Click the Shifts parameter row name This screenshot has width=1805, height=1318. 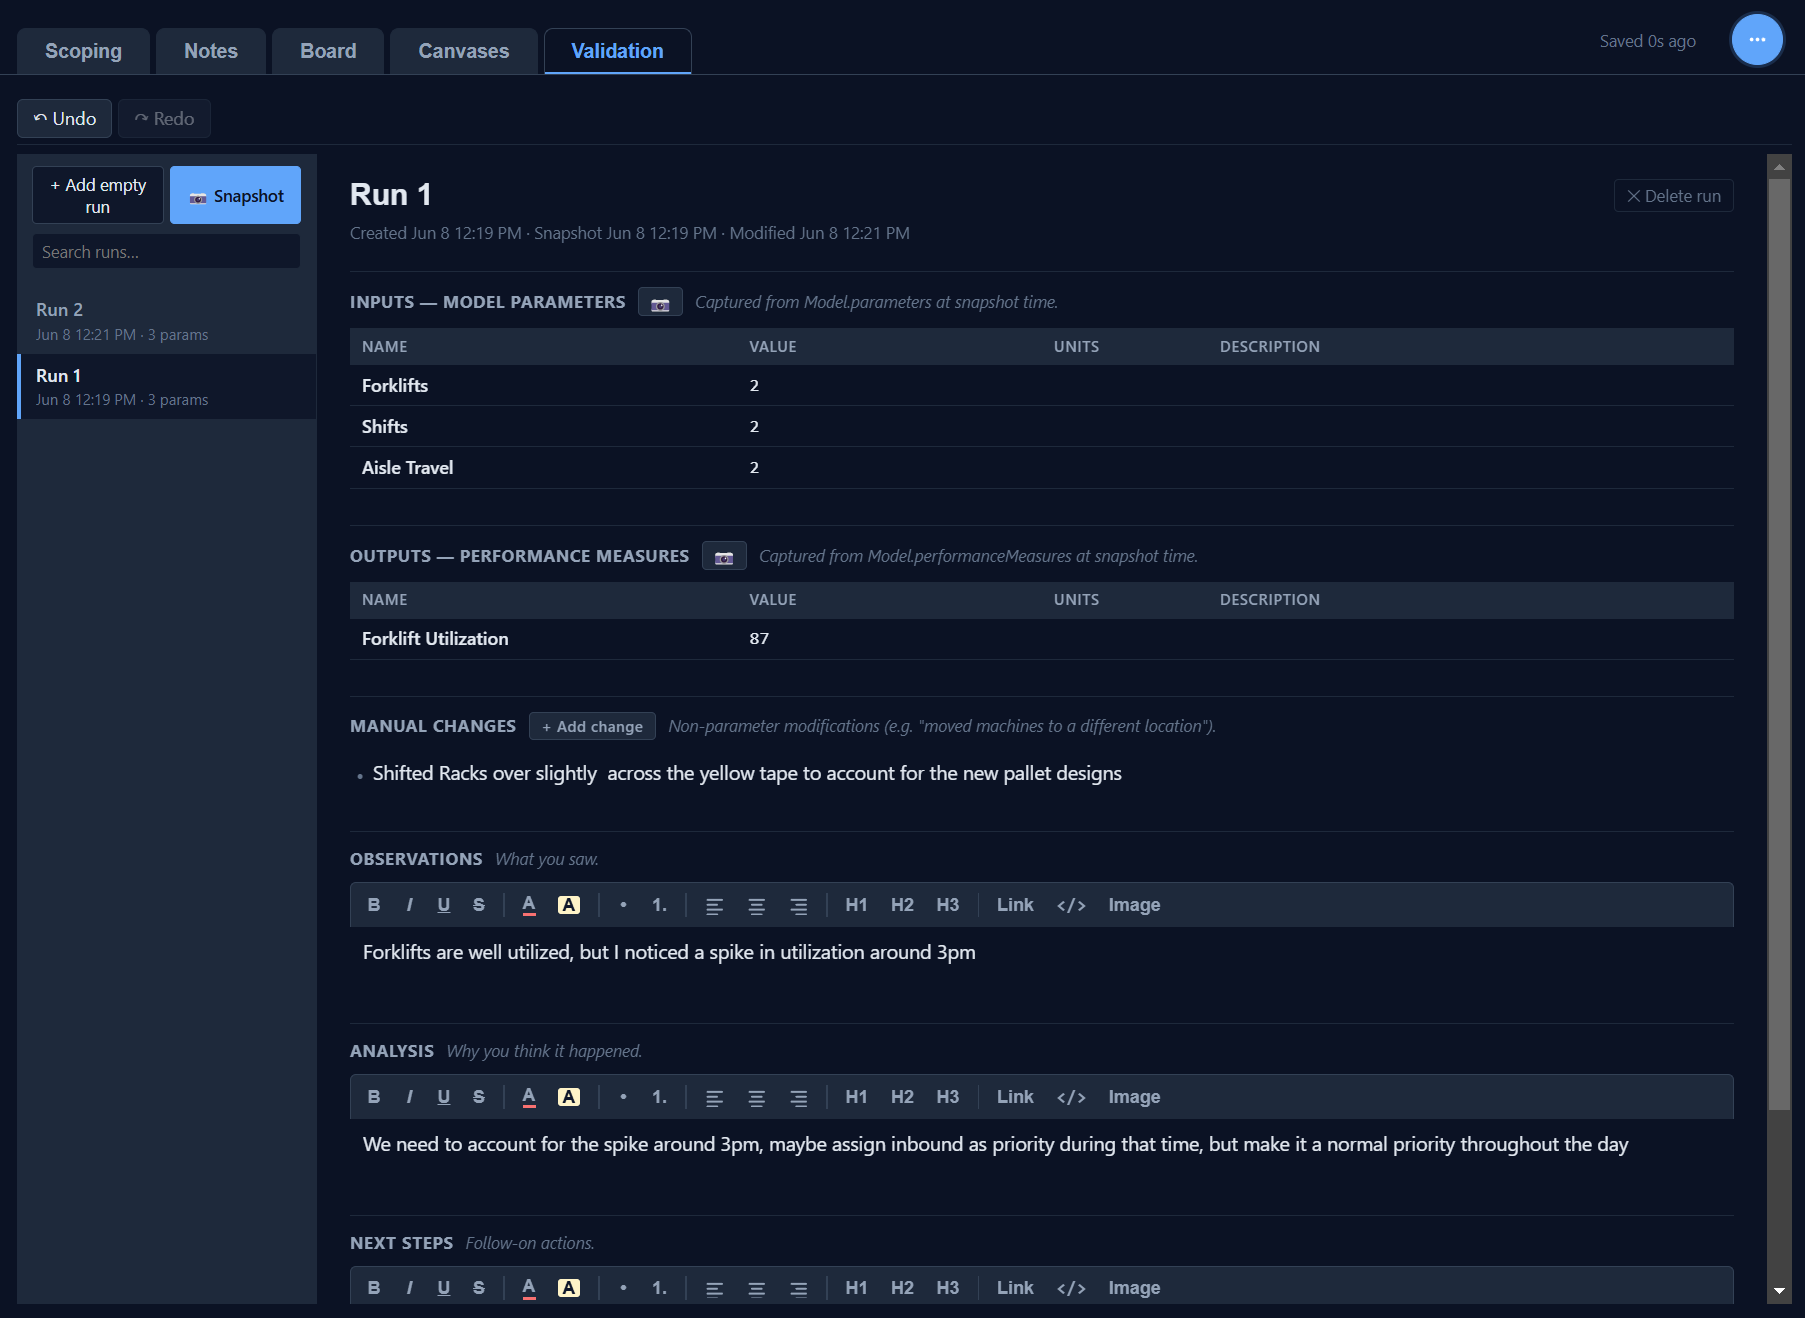(385, 427)
